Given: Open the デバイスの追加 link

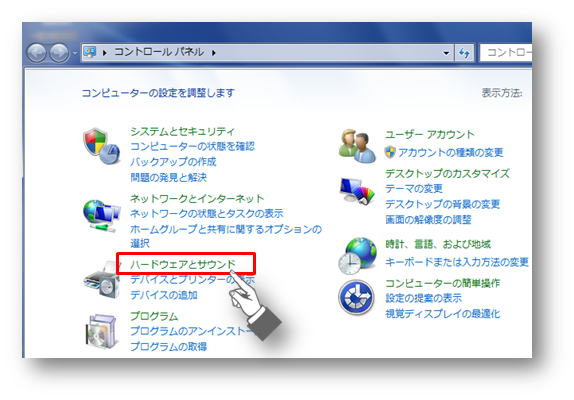Looking at the screenshot, I should [x=164, y=295].
